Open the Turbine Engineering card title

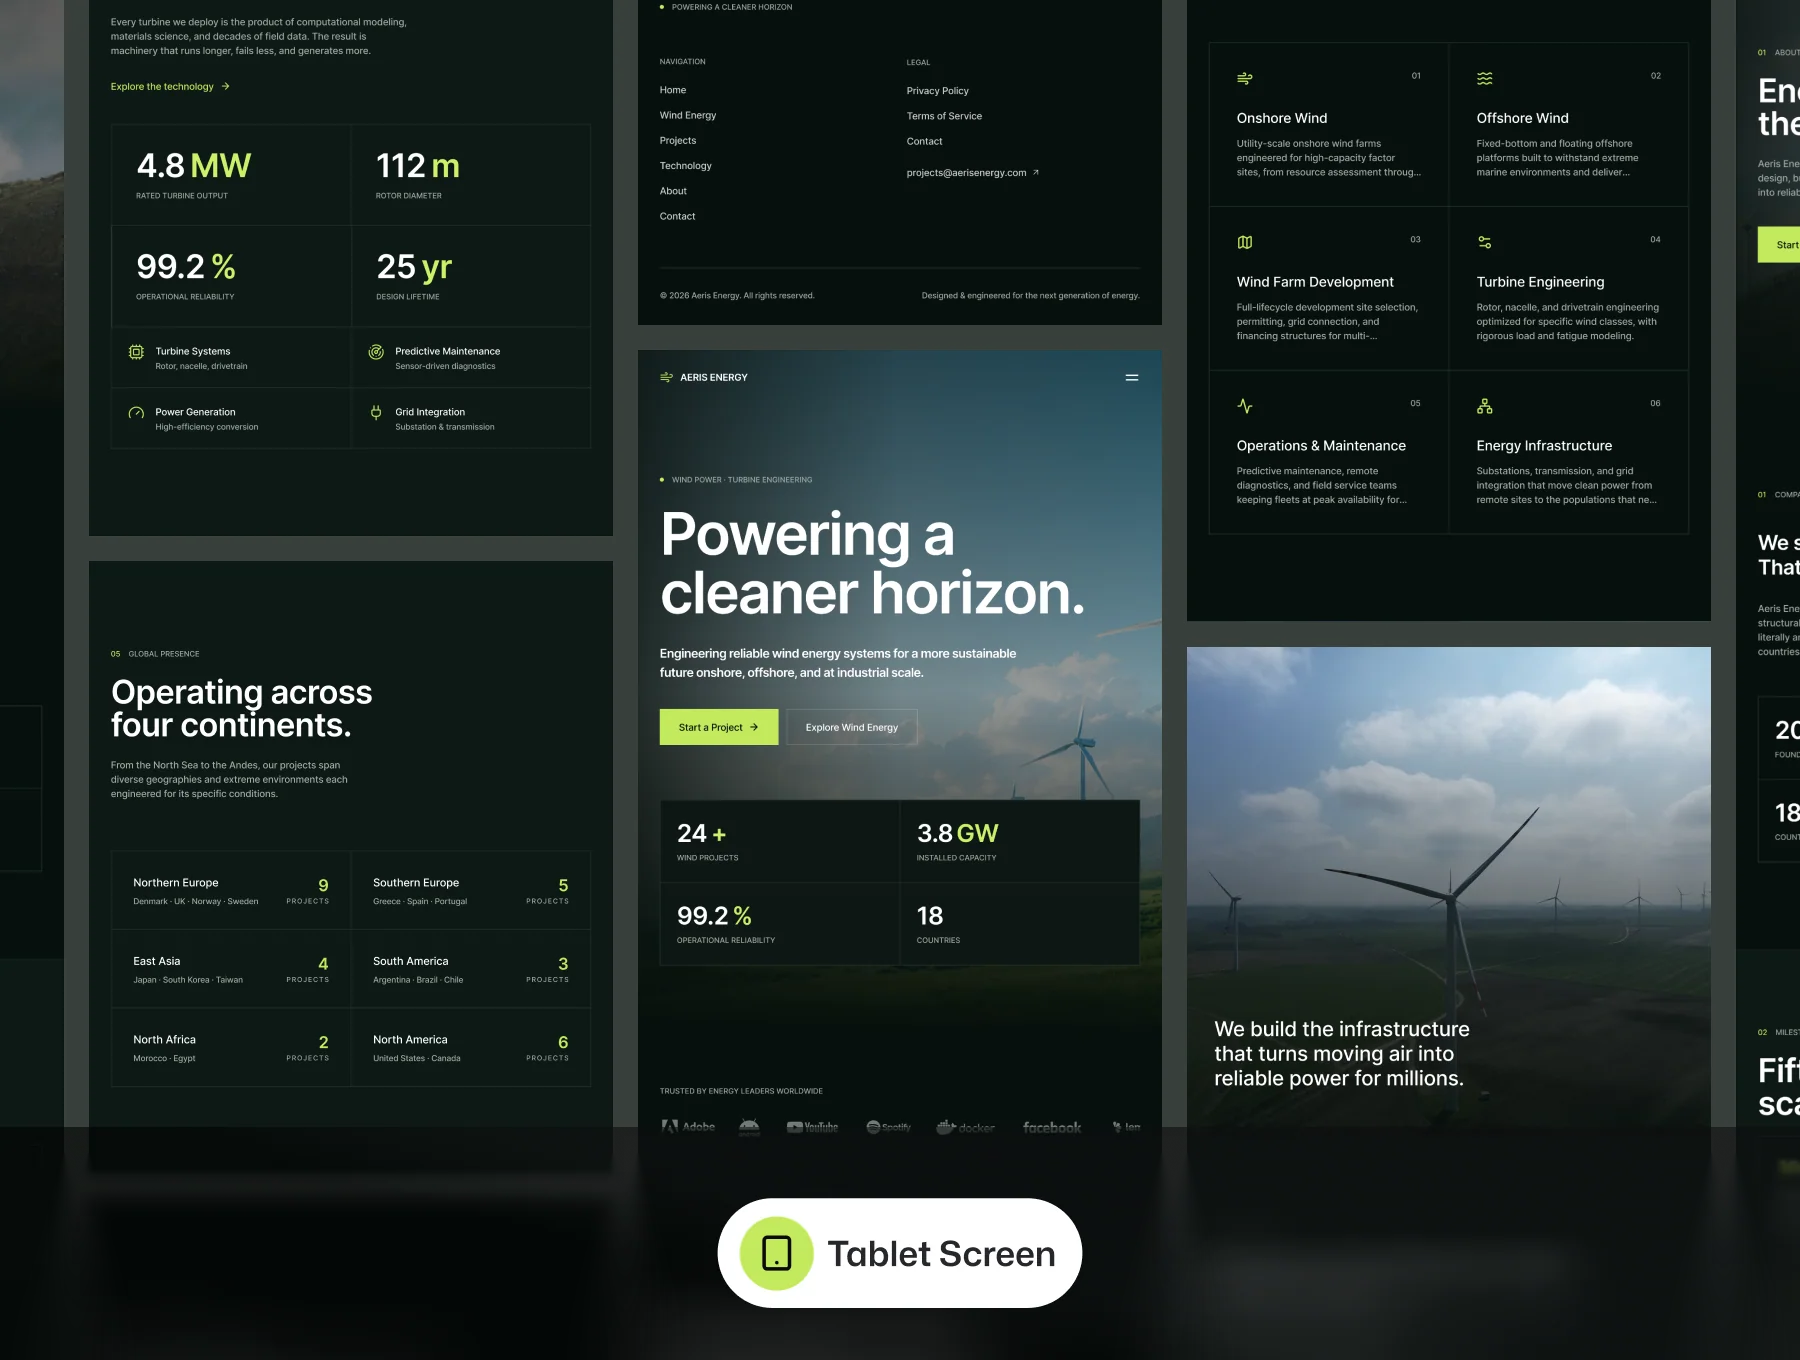1540,282
